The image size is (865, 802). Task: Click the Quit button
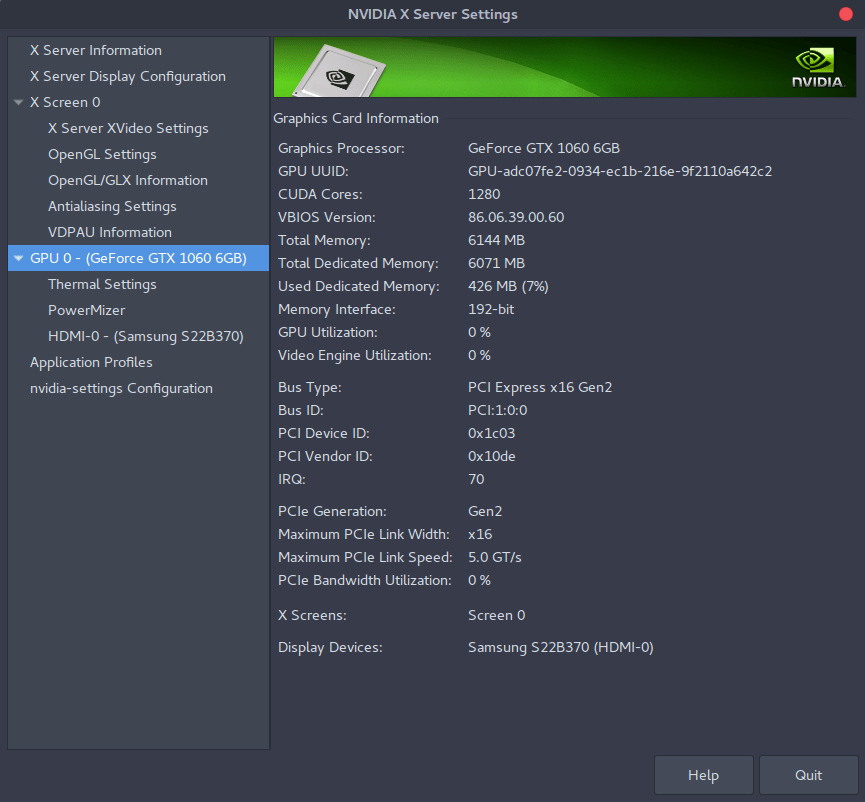point(808,775)
